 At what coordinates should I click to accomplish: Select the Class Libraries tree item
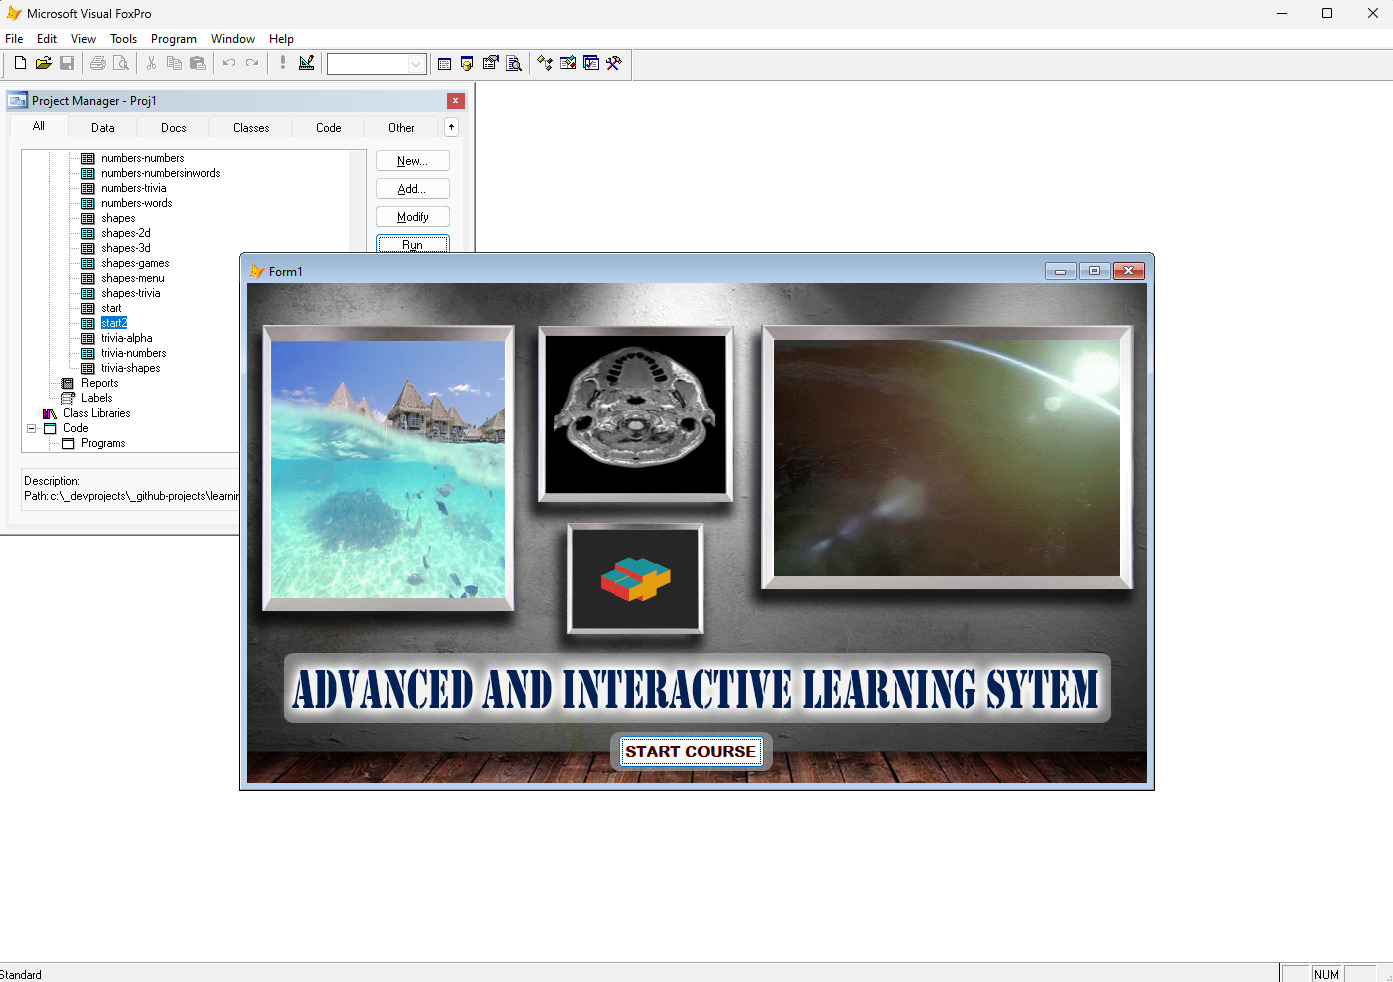pyautogui.click(x=96, y=413)
